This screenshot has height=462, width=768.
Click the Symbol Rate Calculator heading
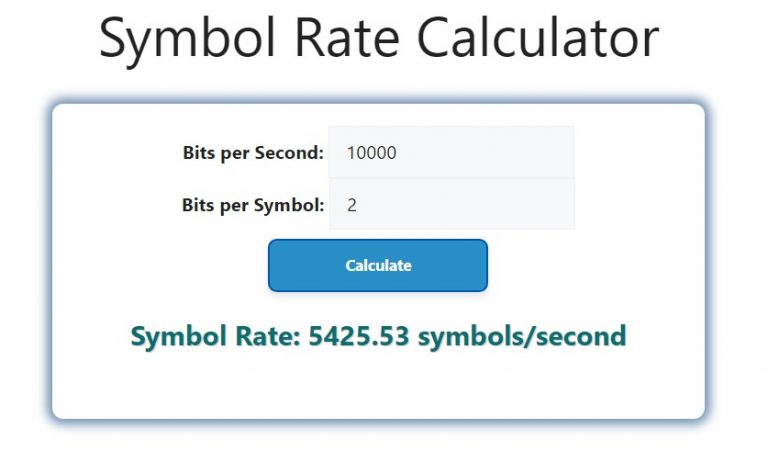pyautogui.click(x=379, y=39)
